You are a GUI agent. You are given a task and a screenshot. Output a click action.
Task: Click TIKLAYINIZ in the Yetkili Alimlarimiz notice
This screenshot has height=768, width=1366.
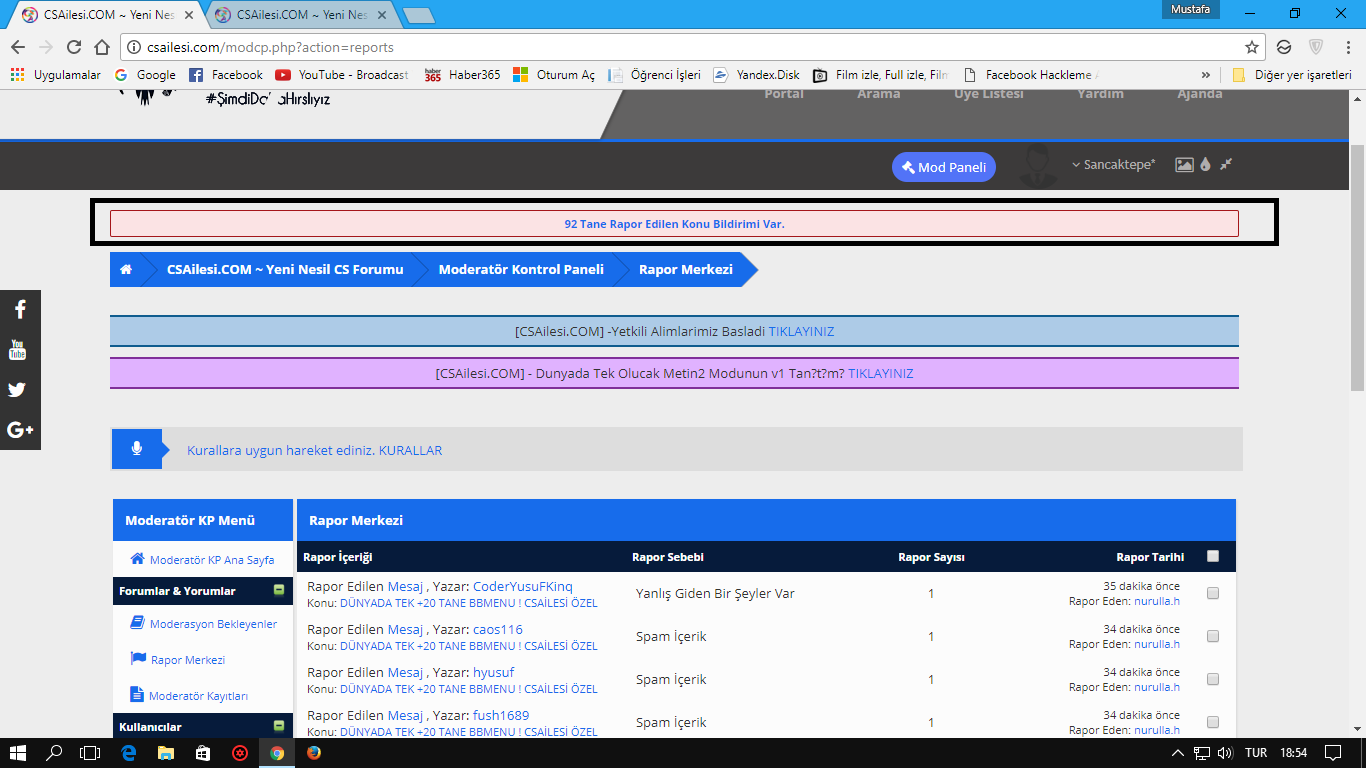(x=801, y=331)
